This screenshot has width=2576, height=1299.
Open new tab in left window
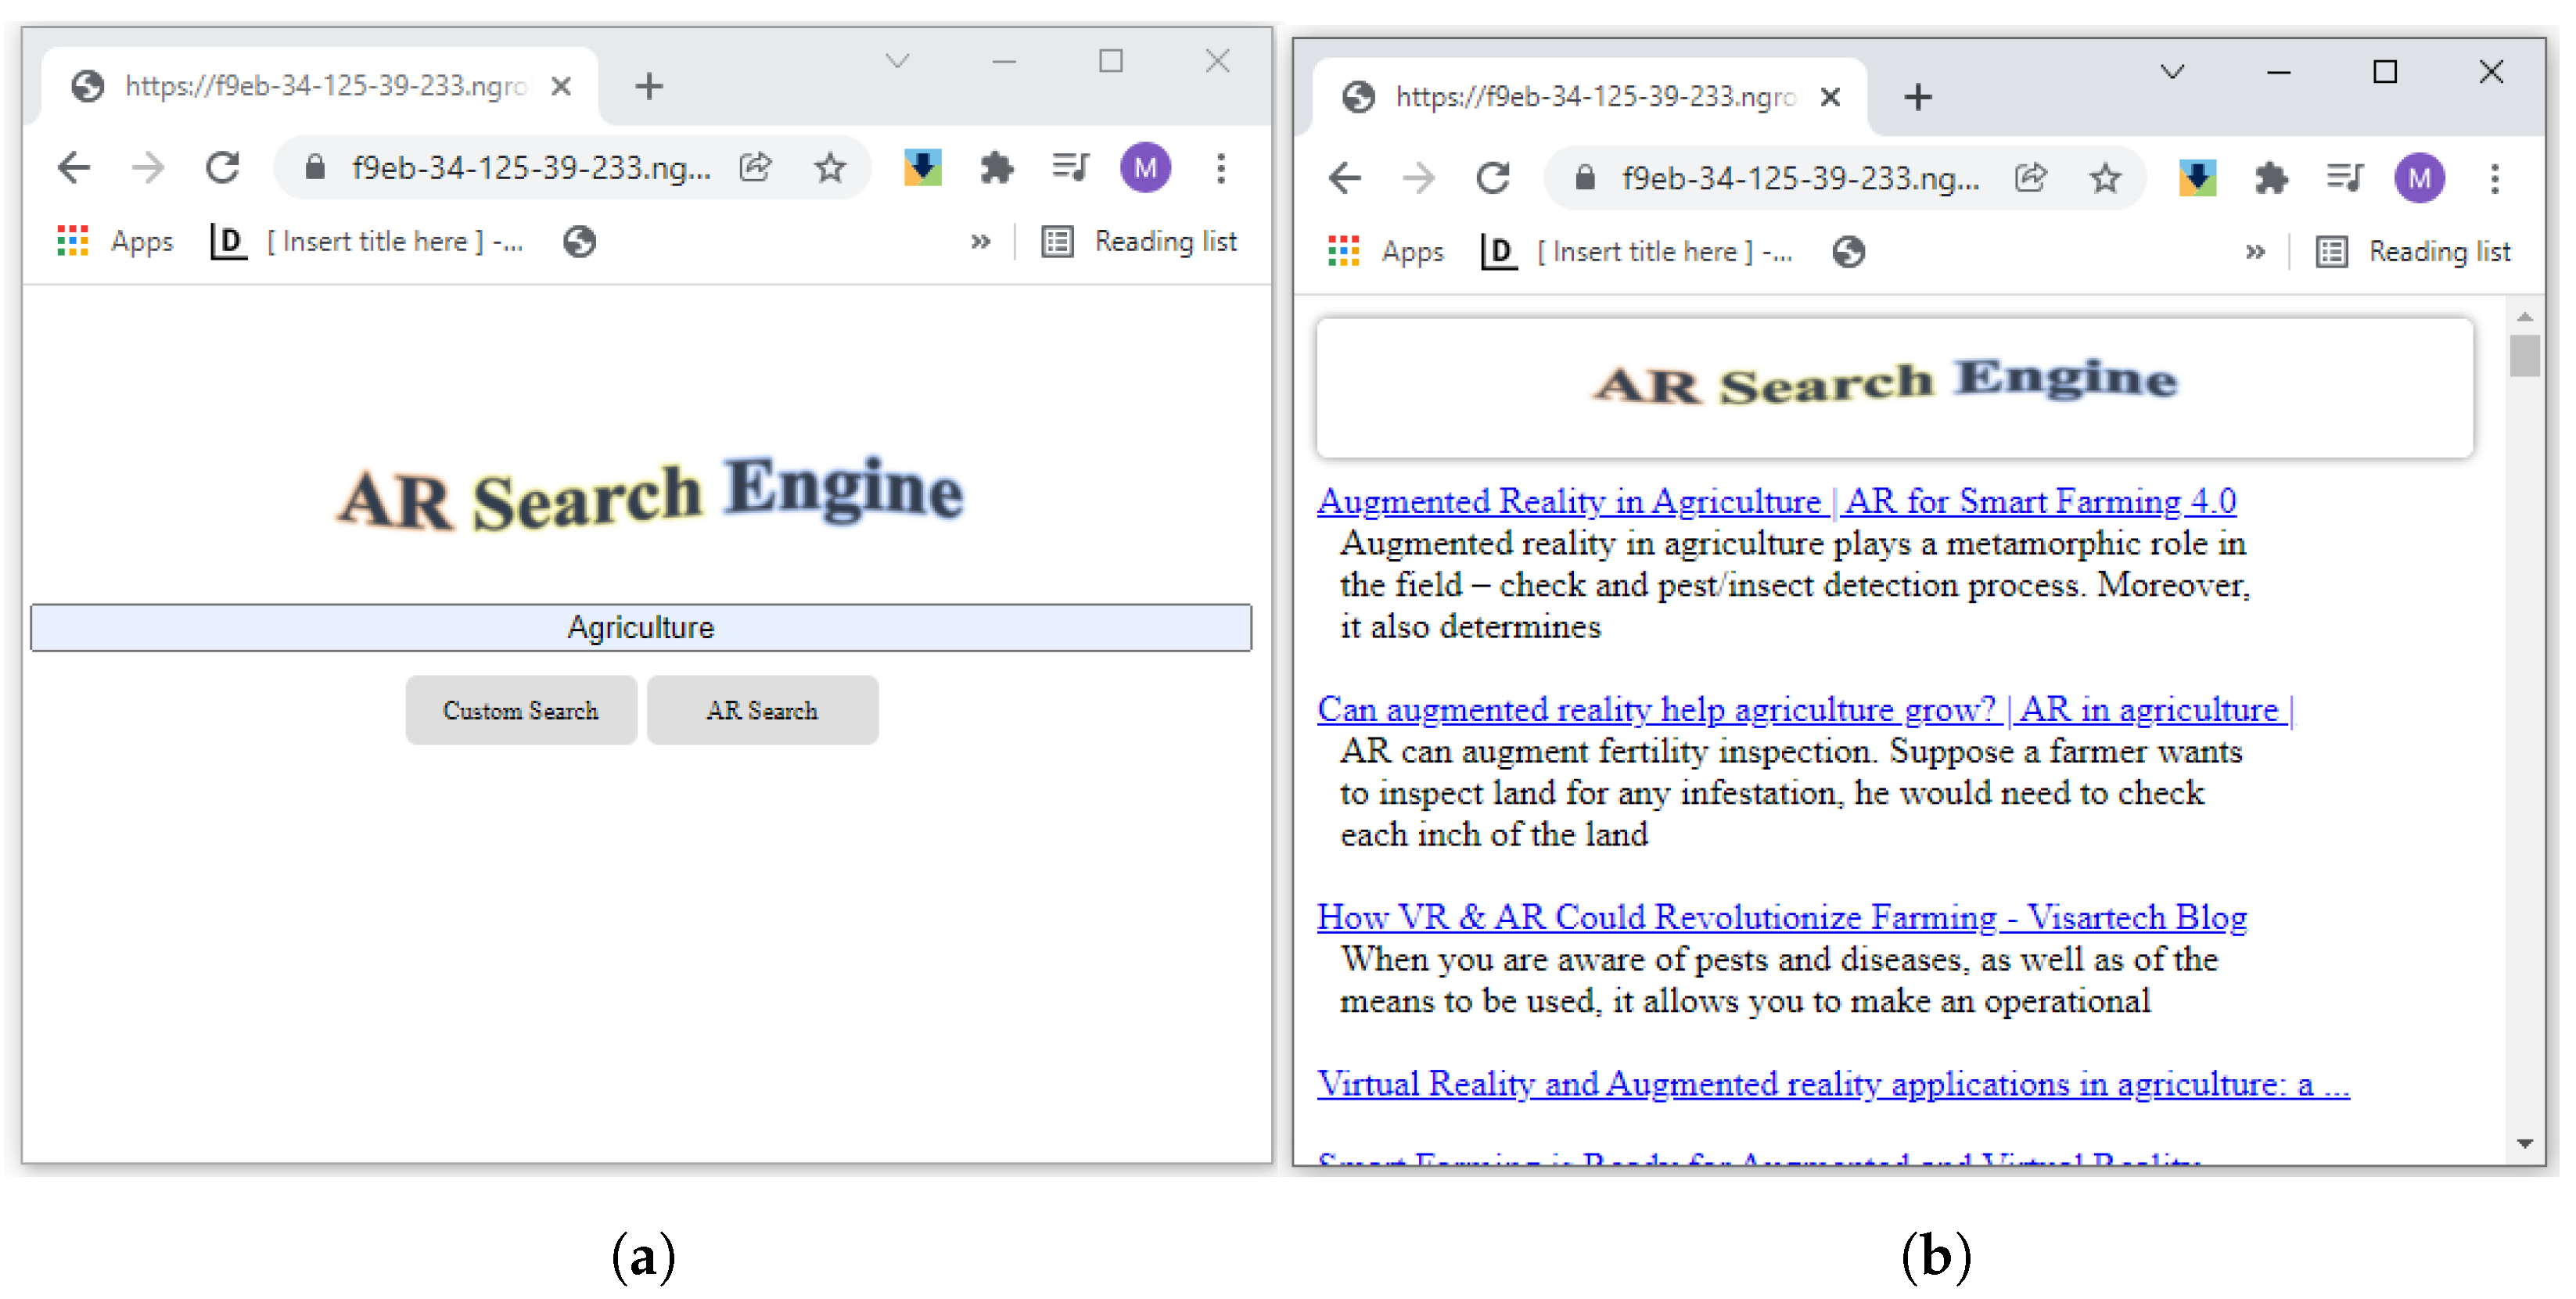(x=649, y=86)
